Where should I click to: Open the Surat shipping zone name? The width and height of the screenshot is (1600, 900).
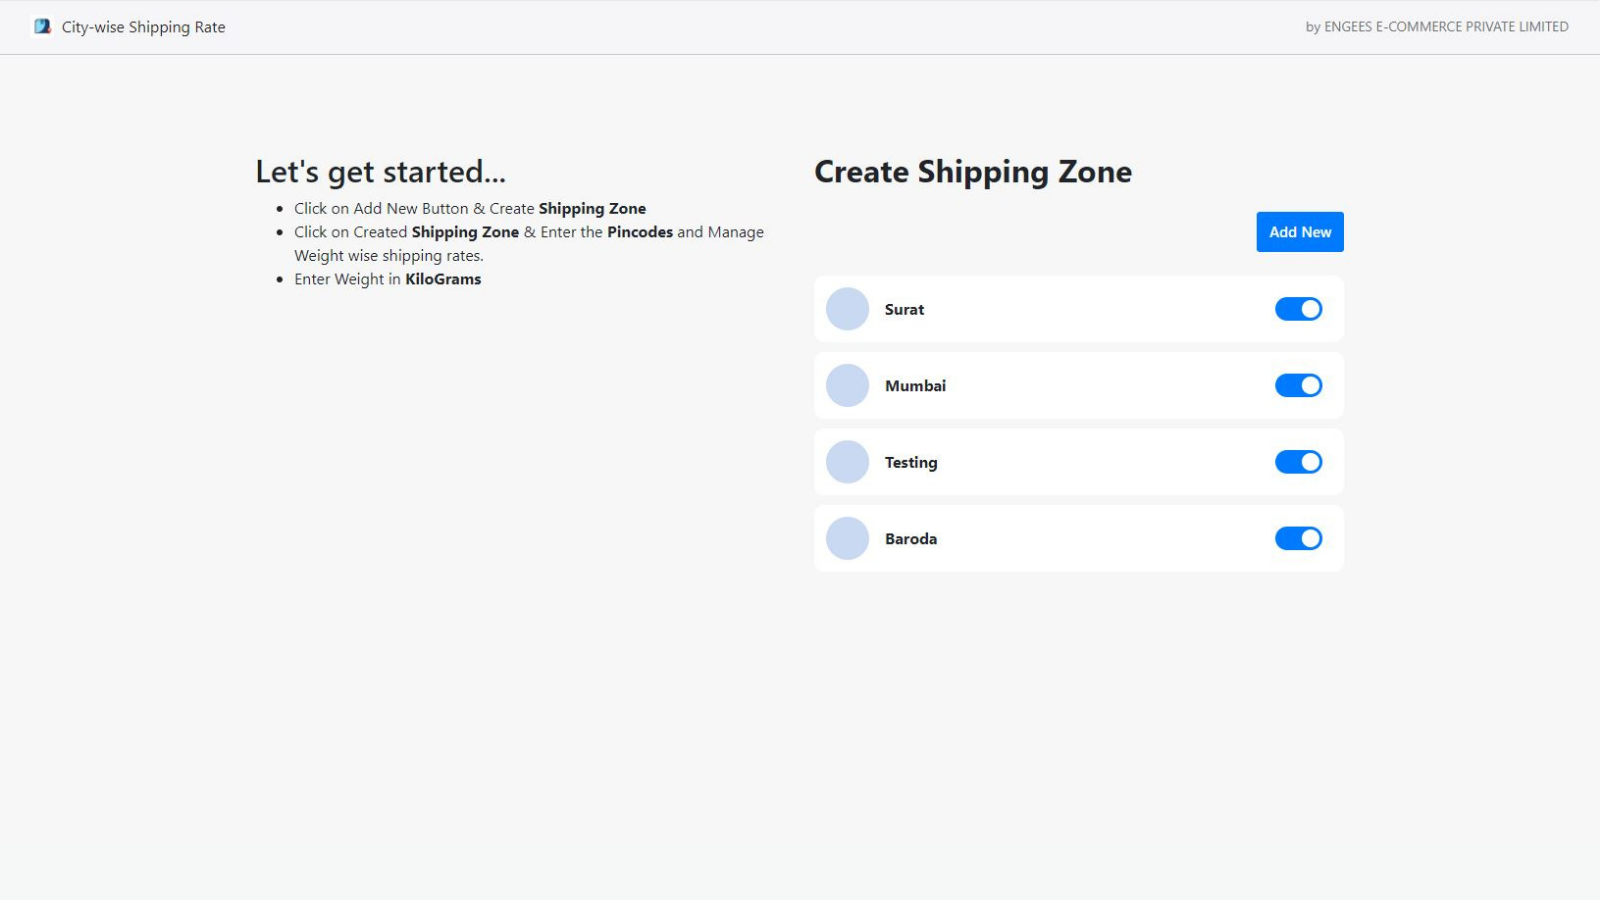coord(904,310)
